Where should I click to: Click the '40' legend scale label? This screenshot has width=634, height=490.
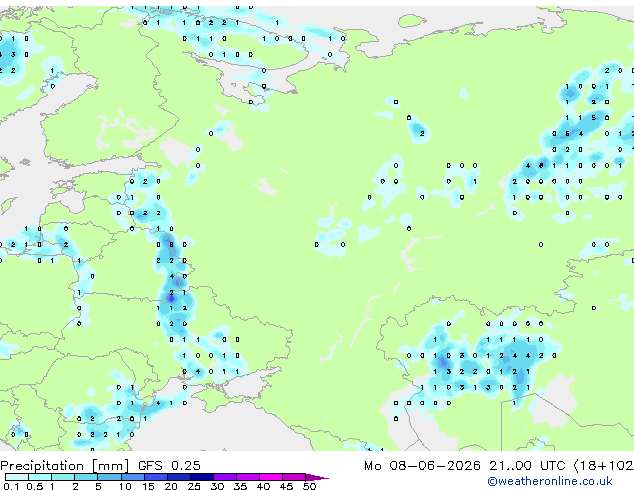pyautogui.click(x=264, y=486)
